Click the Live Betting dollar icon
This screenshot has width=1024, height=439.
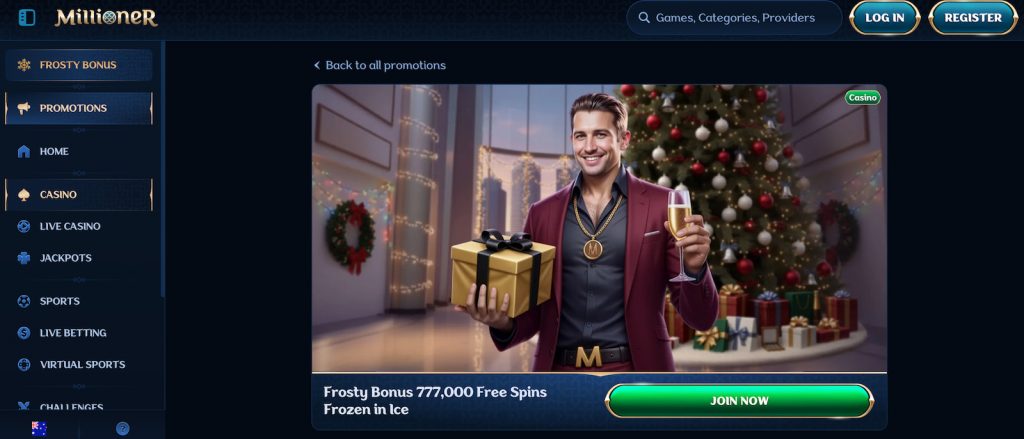[24, 333]
